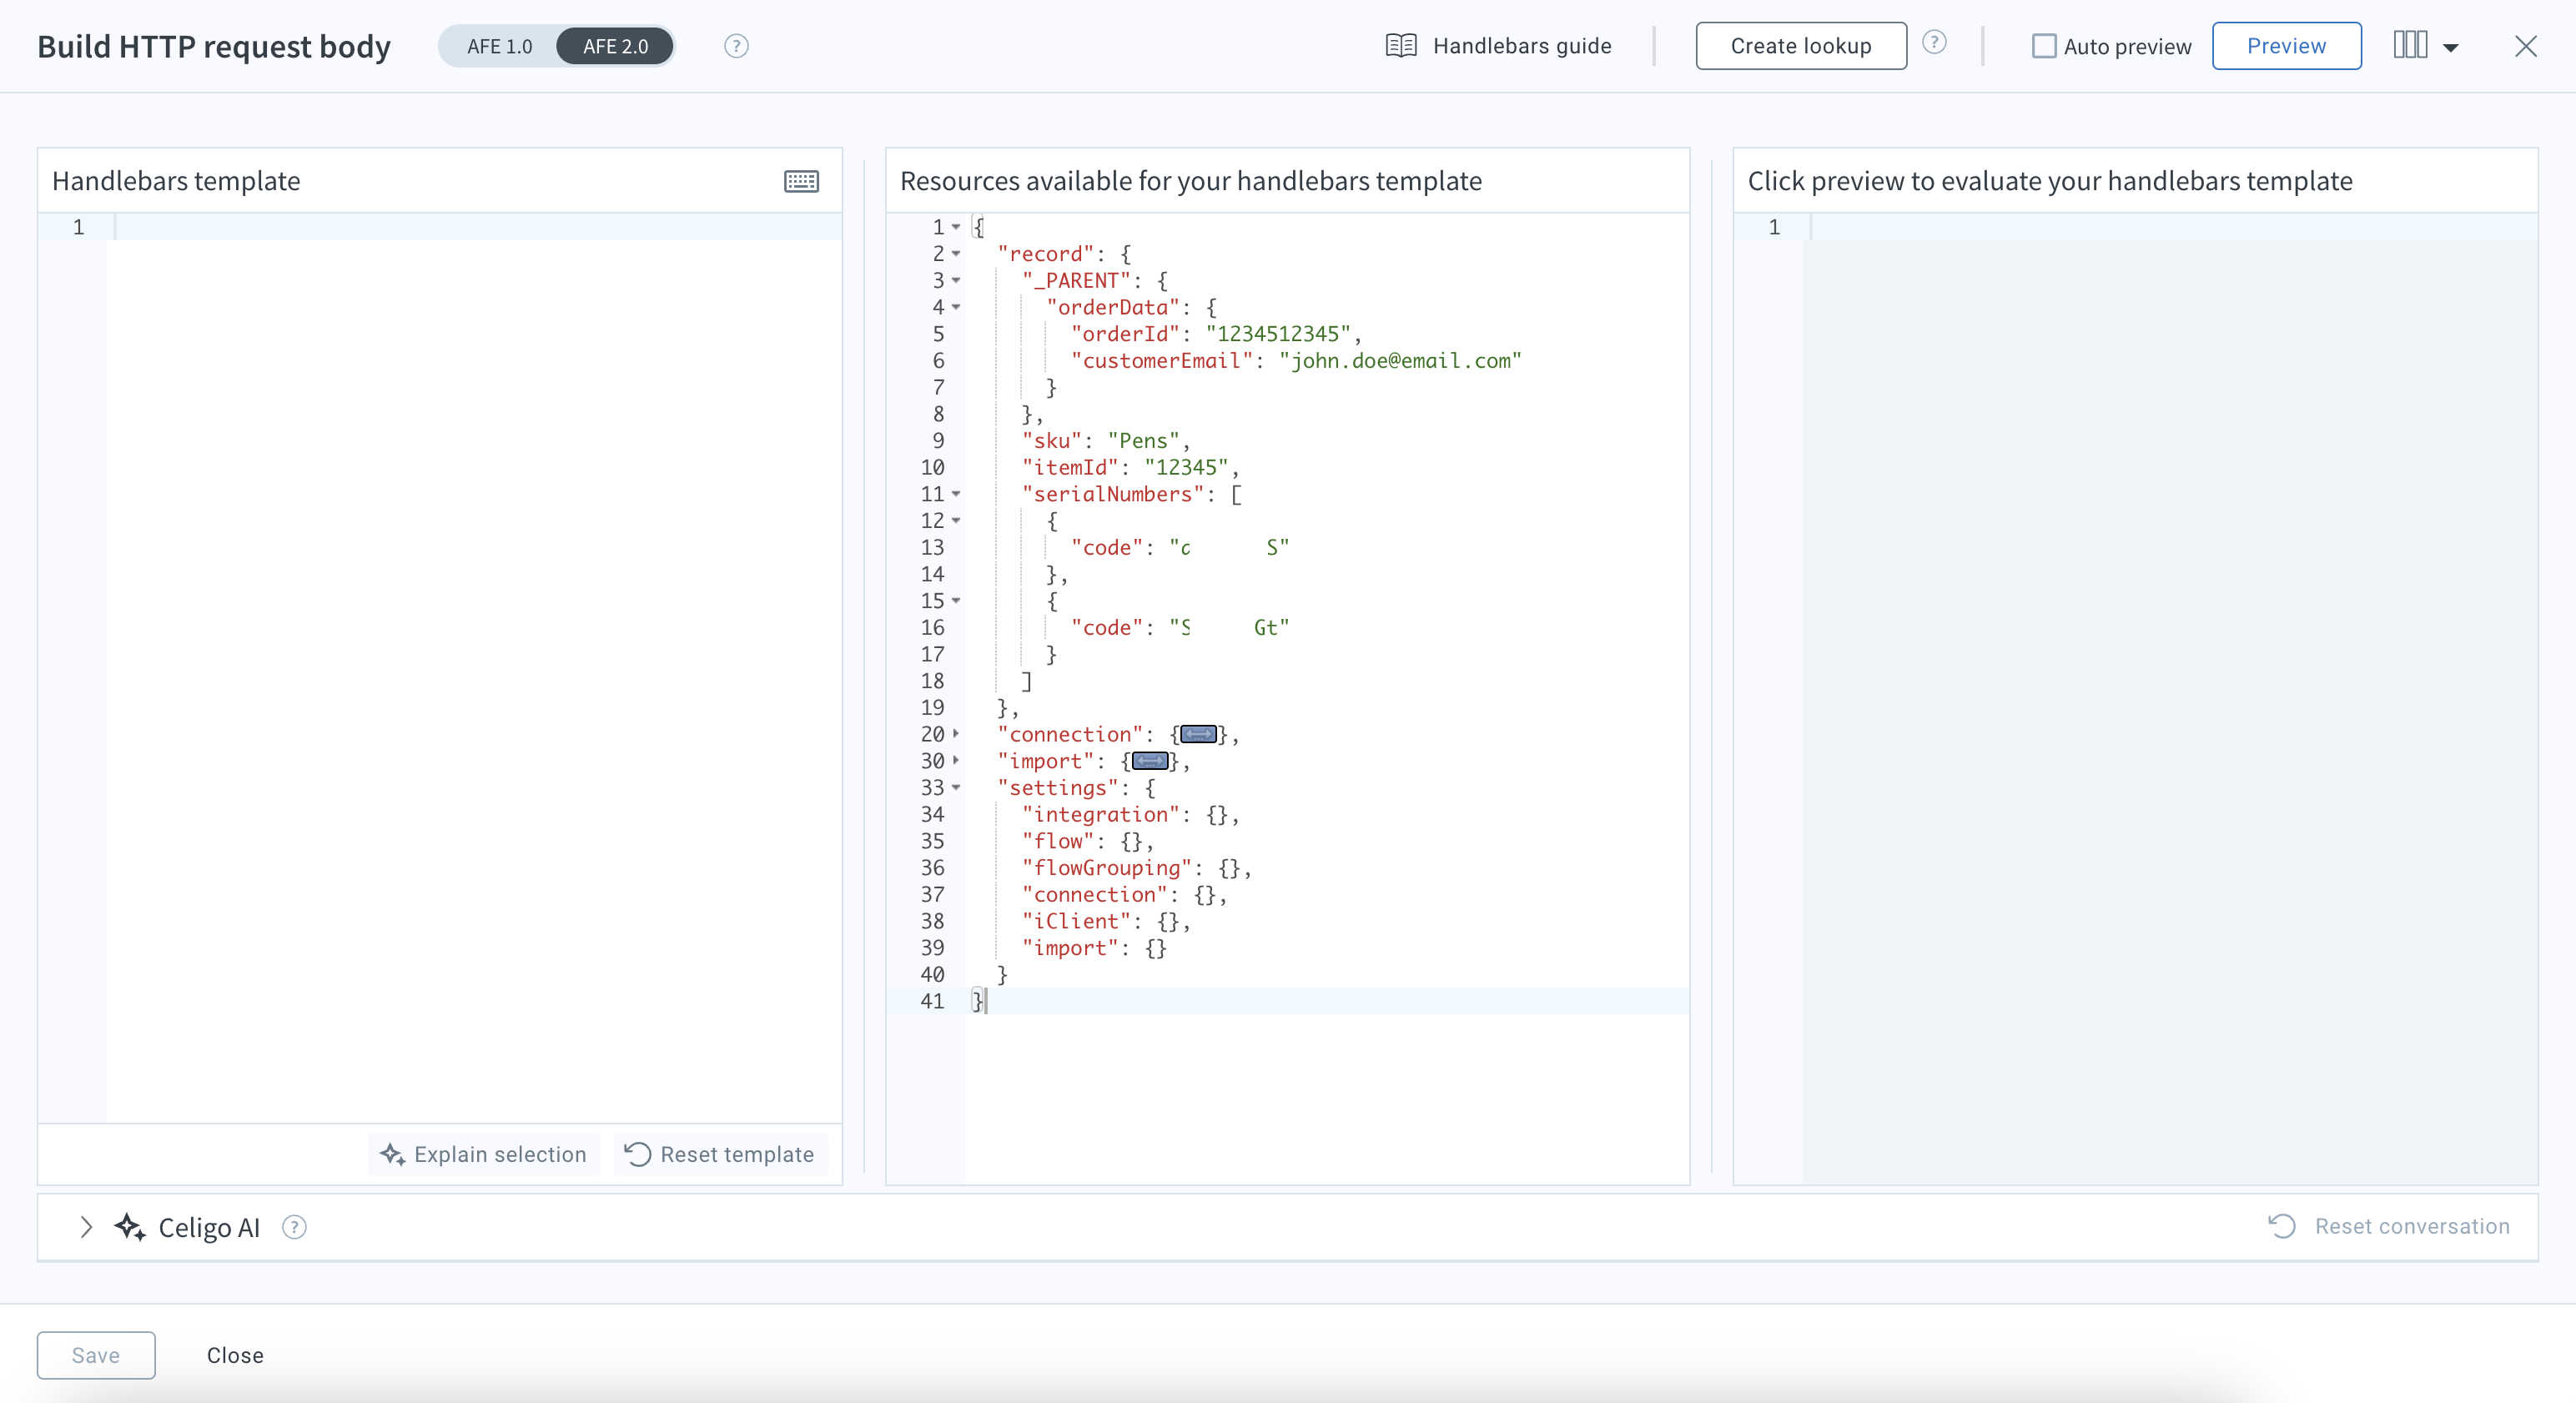
Task: Open the Handlebars guide book icon
Action: pyautogui.click(x=1401, y=46)
